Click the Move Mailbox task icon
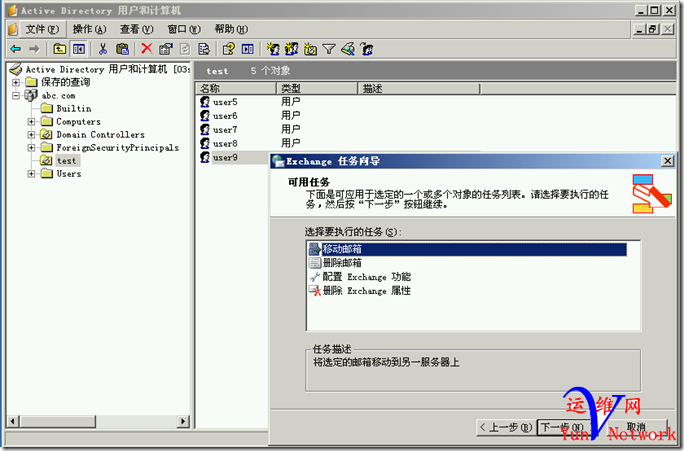 click(315, 249)
